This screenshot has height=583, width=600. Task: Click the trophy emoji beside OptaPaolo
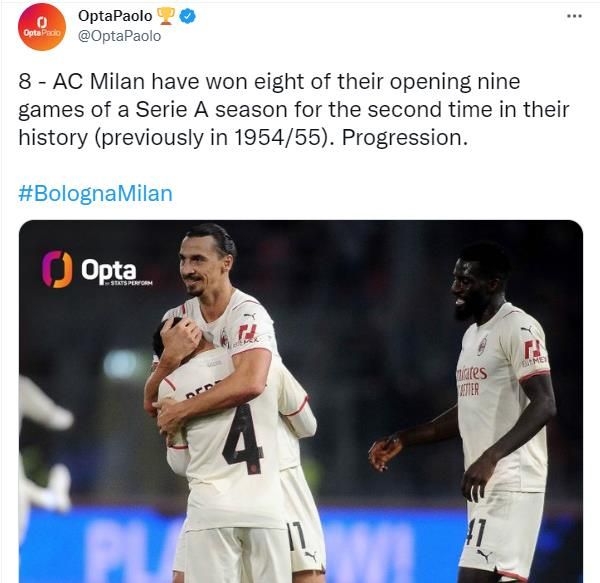coord(166,16)
